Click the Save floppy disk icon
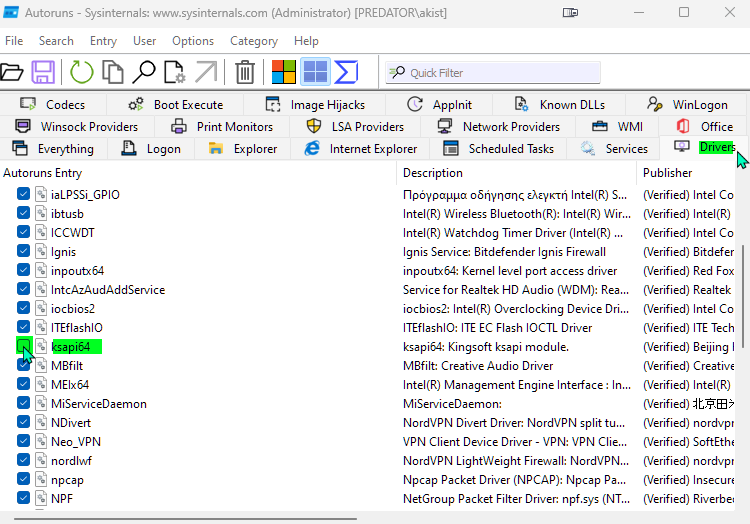The height and width of the screenshot is (524, 750). (x=43, y=72)
